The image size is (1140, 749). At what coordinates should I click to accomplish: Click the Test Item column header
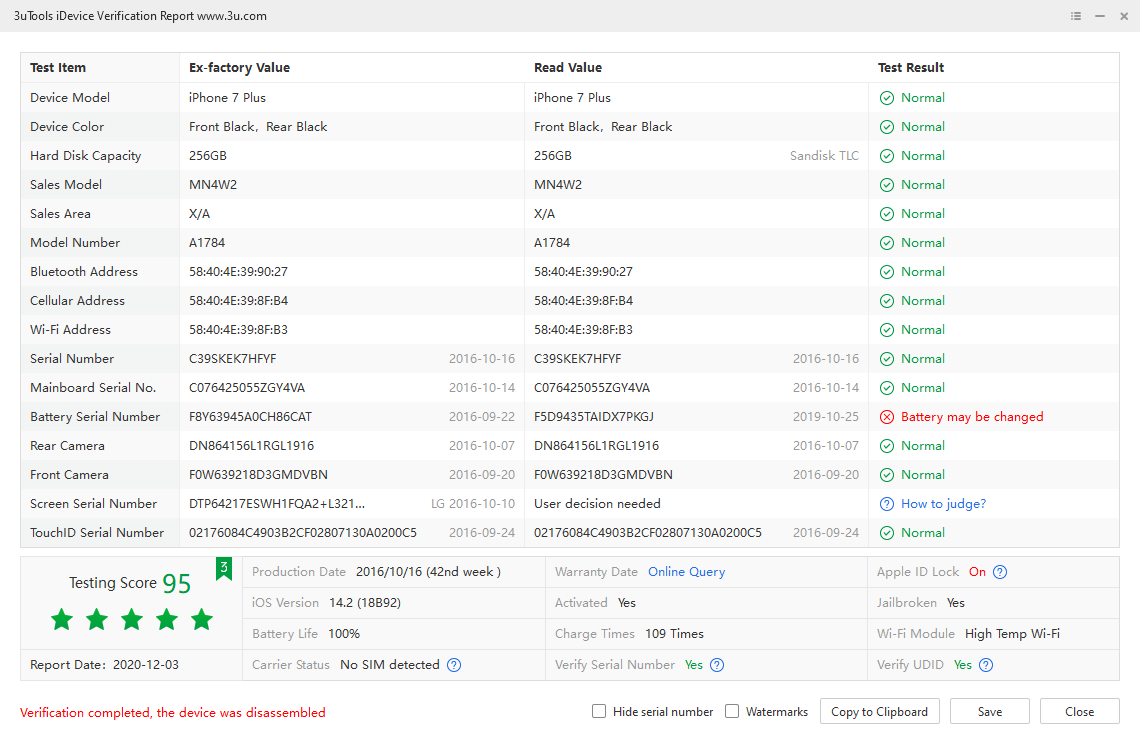tap(58, 68)
